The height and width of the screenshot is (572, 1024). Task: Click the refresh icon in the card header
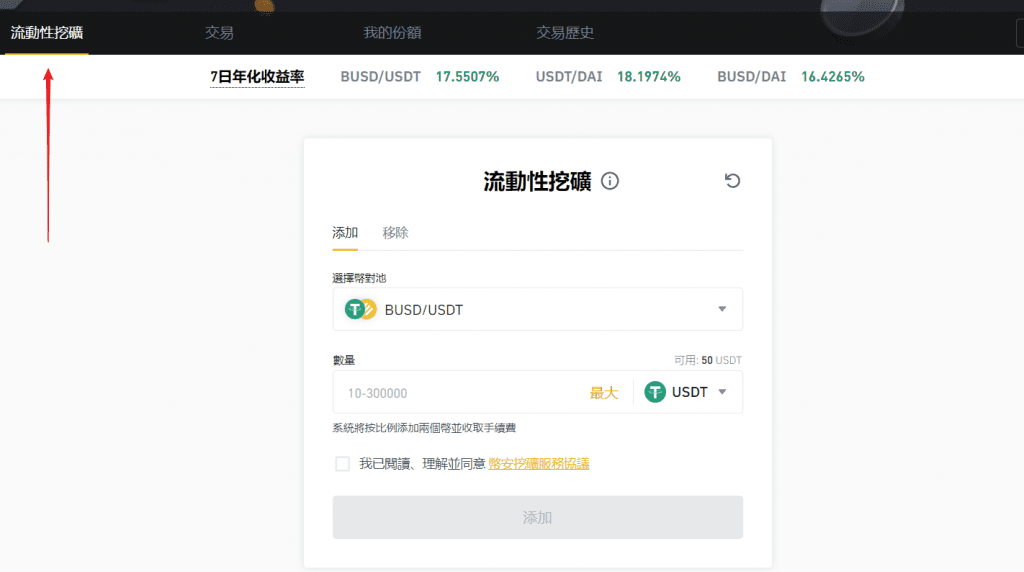(x=732, y=181)
